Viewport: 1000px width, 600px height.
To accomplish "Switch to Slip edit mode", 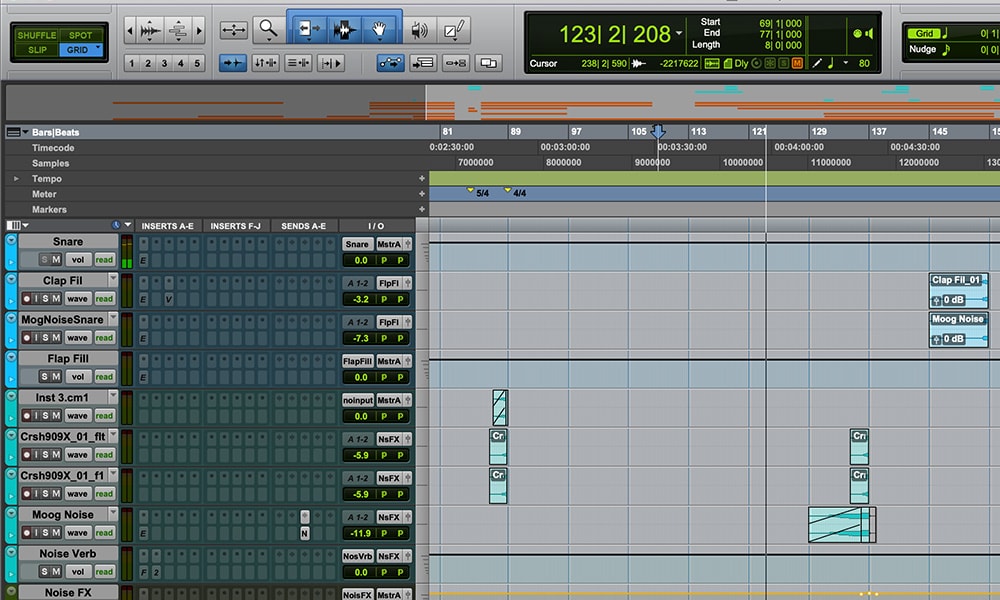I will pyautogui.click(x=37, y=49).
